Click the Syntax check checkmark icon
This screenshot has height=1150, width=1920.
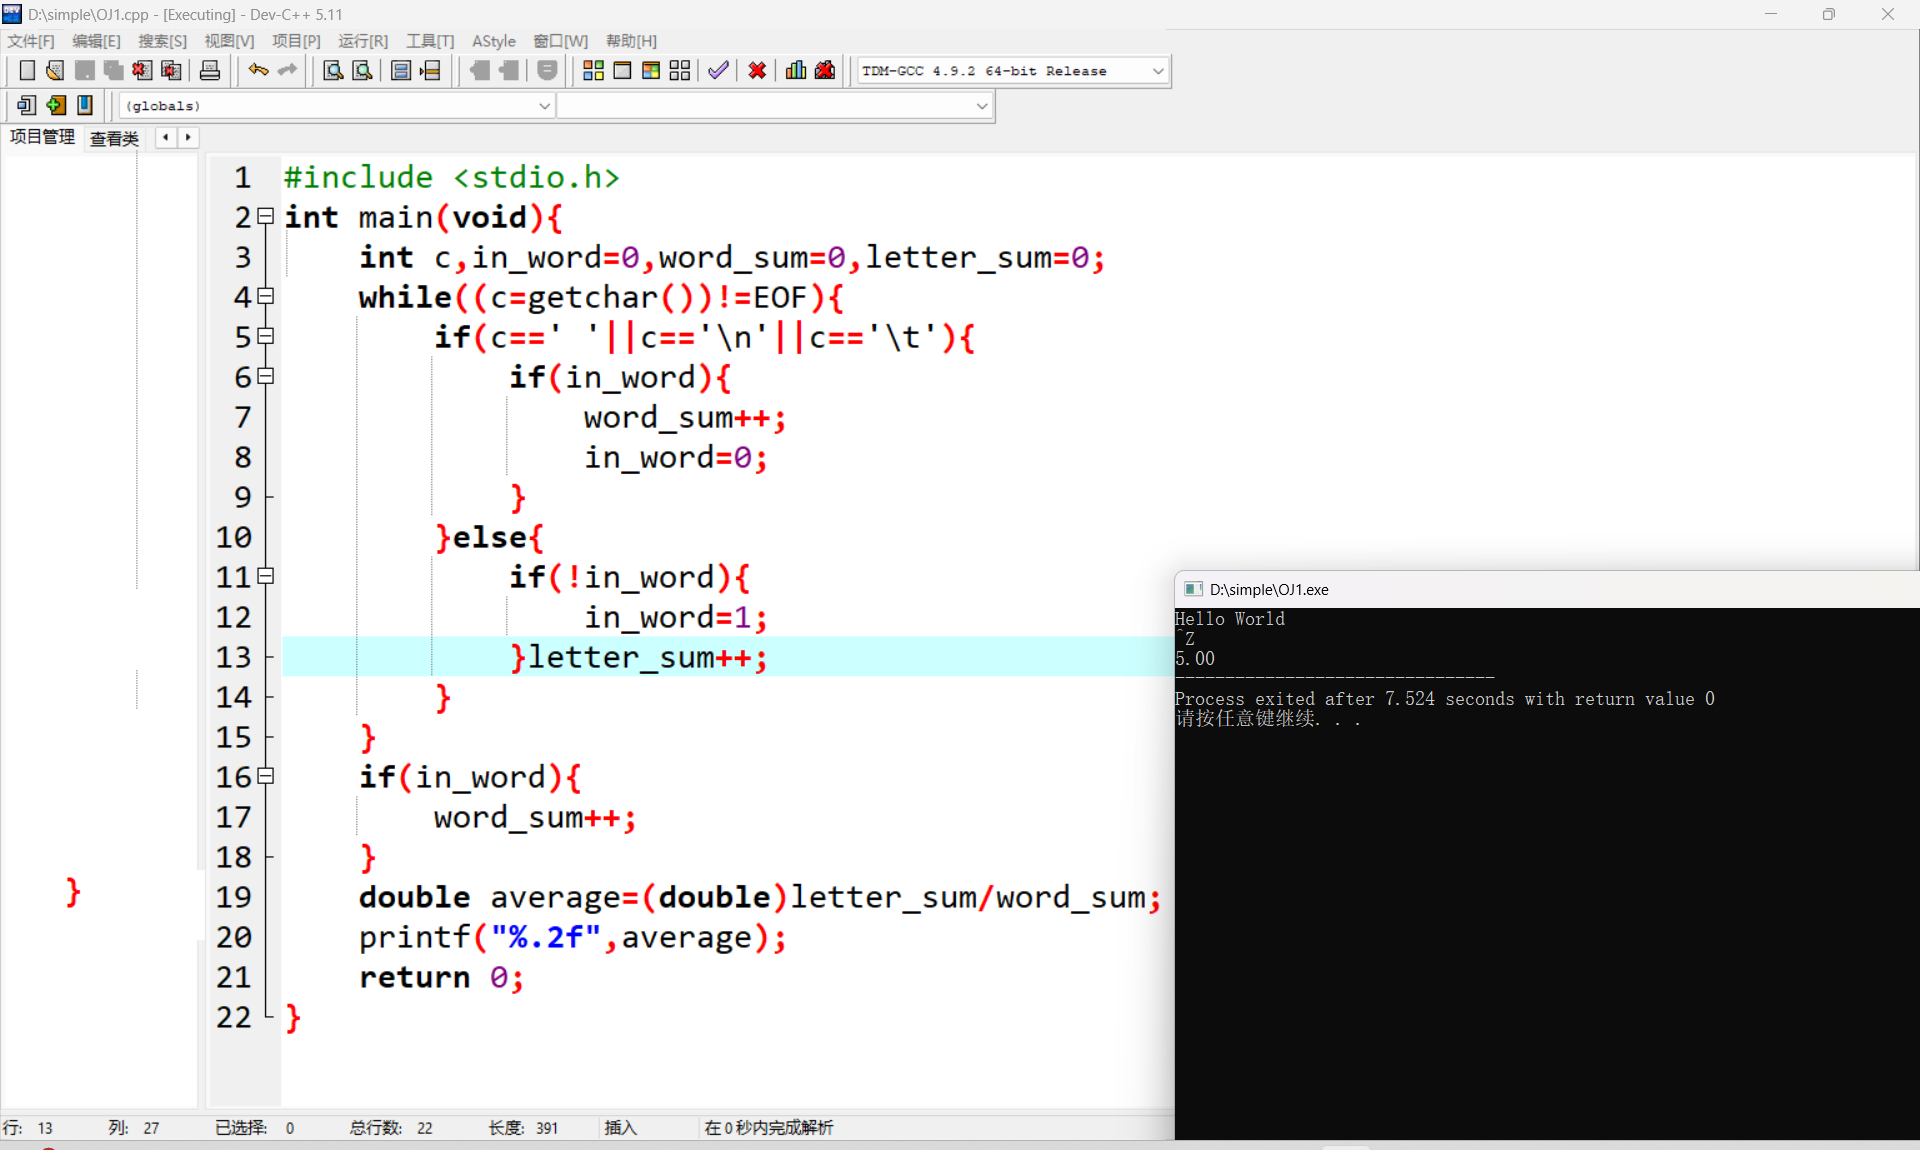pyautogui.click(x=717, y=70)
